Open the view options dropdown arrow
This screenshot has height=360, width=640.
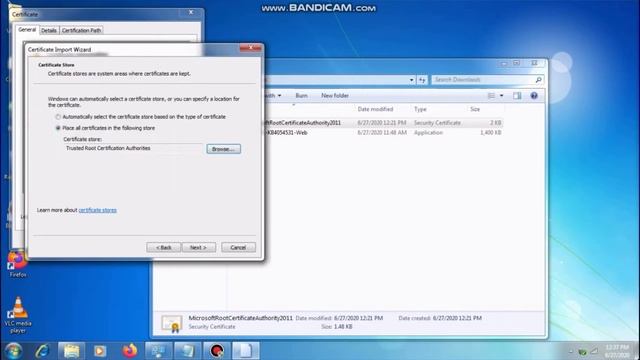click(x=502, y=96)
